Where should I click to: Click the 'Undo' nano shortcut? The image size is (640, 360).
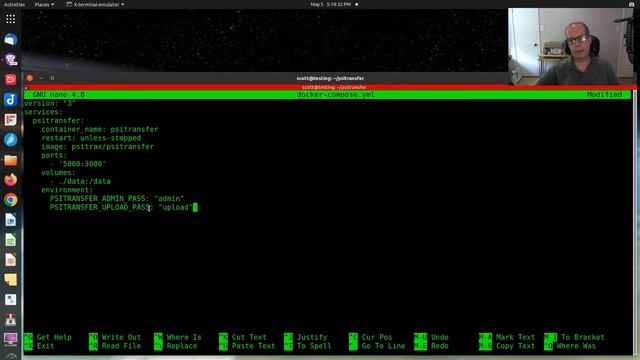tap(440, 337)
